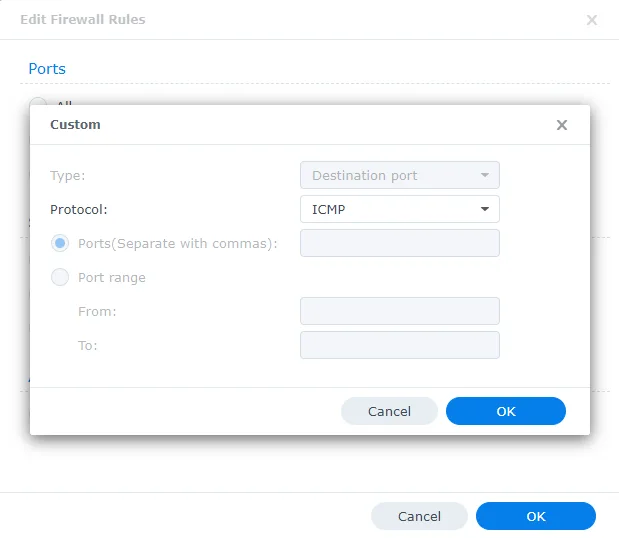Focus the Ports comma-separated input field
The image size is (619, 538).
(x=400, y=243)
